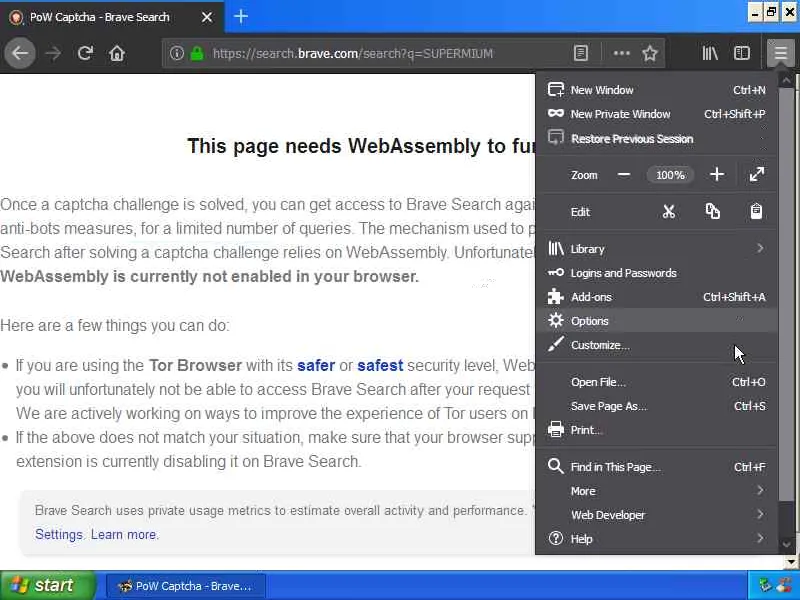Viewport: 800px width, 600px height.
Task: Click PoW Captcha taskbar button
Action: tap(186, 586)
